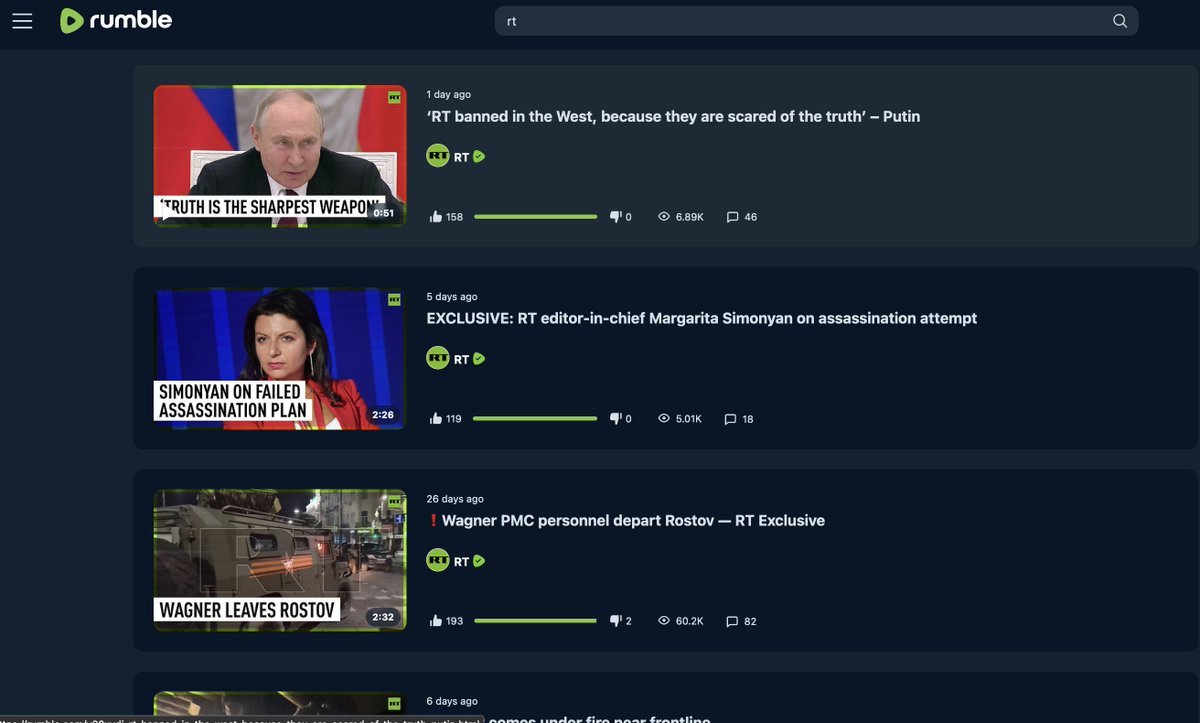This screenshot has width=1200, height=723.
Task: Open comments on the Wagner video
Action: (x=741, y=621)
